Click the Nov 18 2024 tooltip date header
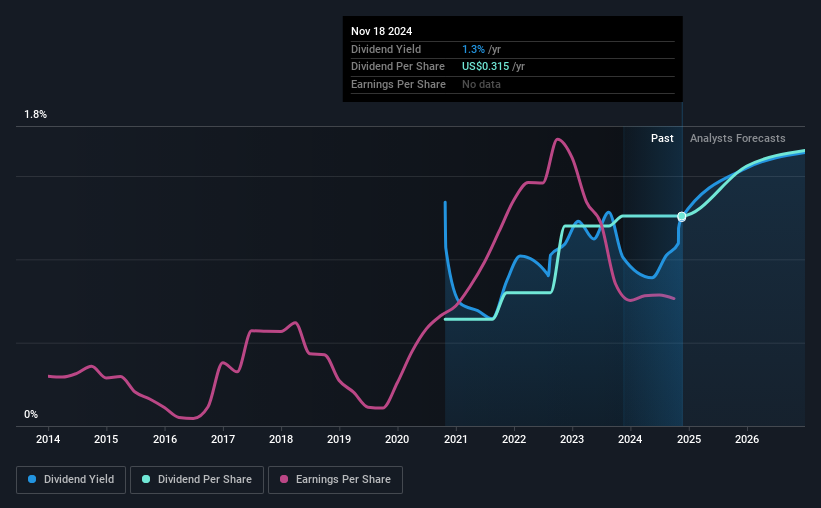Viewport: 821px width, 508px height. click(x=382, y=31)
